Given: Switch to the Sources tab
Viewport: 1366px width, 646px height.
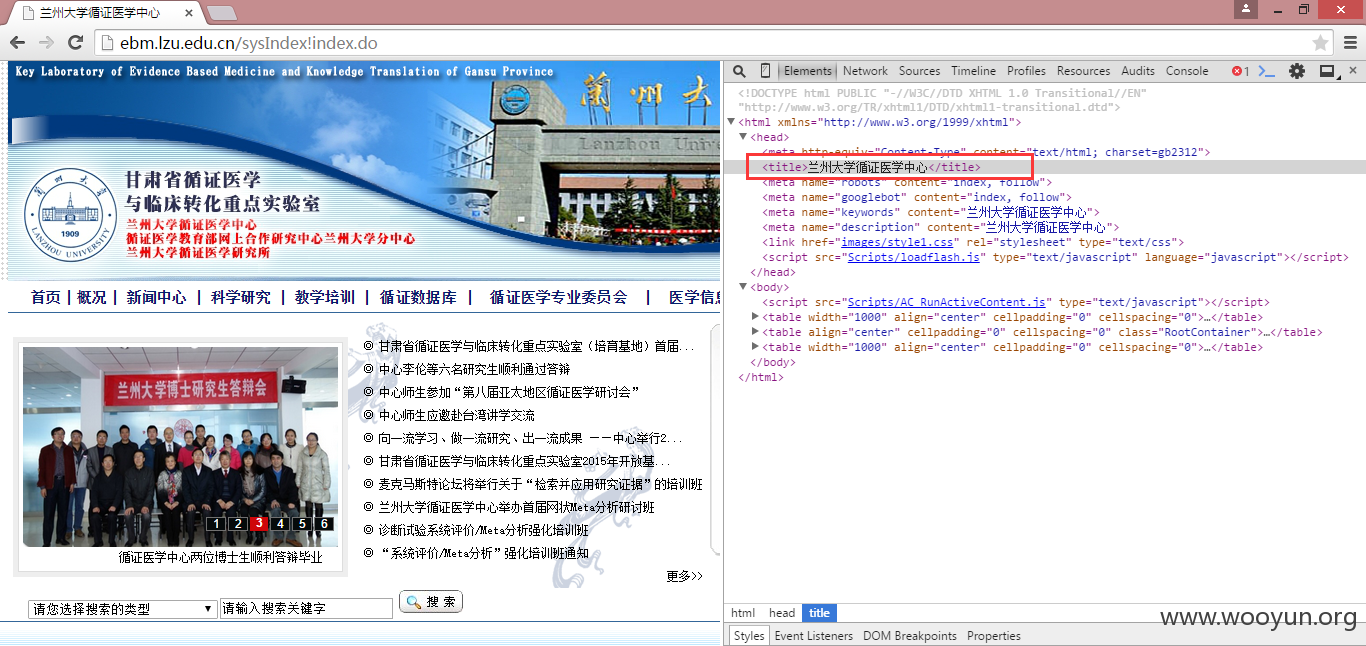Looking at the screenshot, I should tap(919, 71).
